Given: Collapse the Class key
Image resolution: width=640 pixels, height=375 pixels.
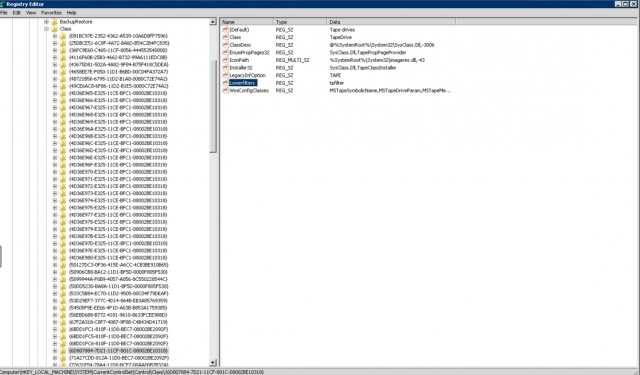Looking at the screenshot, I should coord(46,29).
